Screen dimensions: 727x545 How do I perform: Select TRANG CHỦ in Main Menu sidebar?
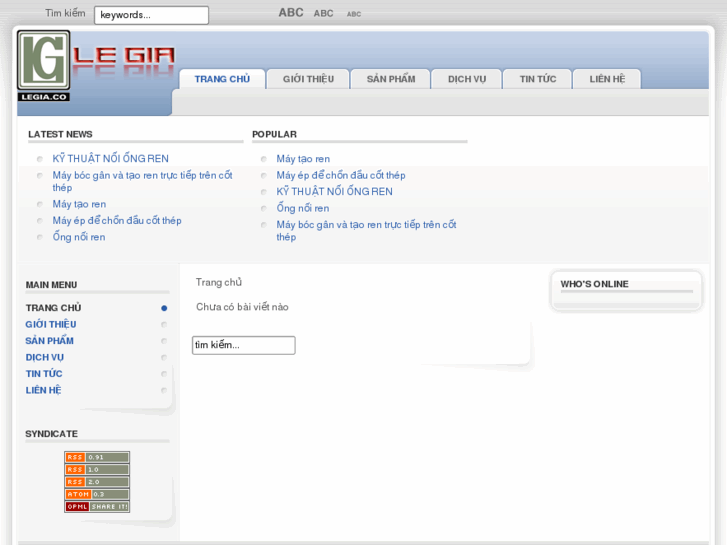pos(53,308)
